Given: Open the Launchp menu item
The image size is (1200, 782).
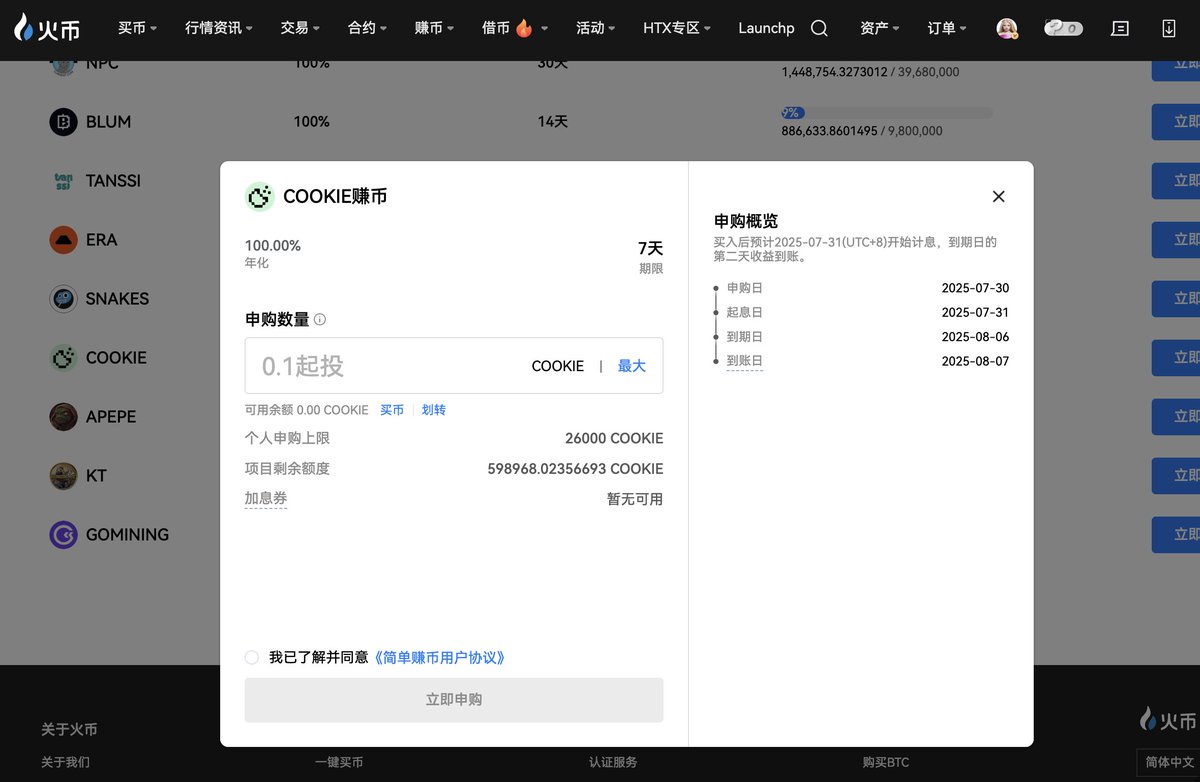Looking at the screenshot, I should [x=766, y=28].
